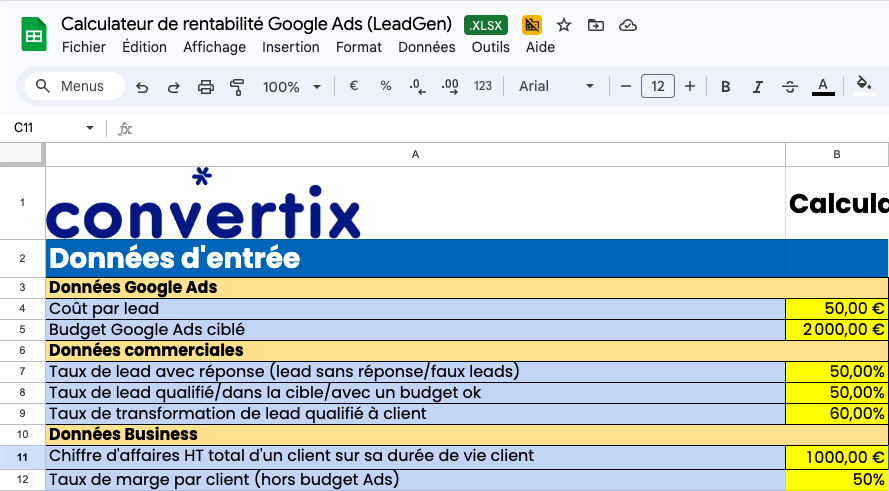Open the name box dropdown arrow
Image resolution: width=889 pixels, height=491 pixels.
90,128
